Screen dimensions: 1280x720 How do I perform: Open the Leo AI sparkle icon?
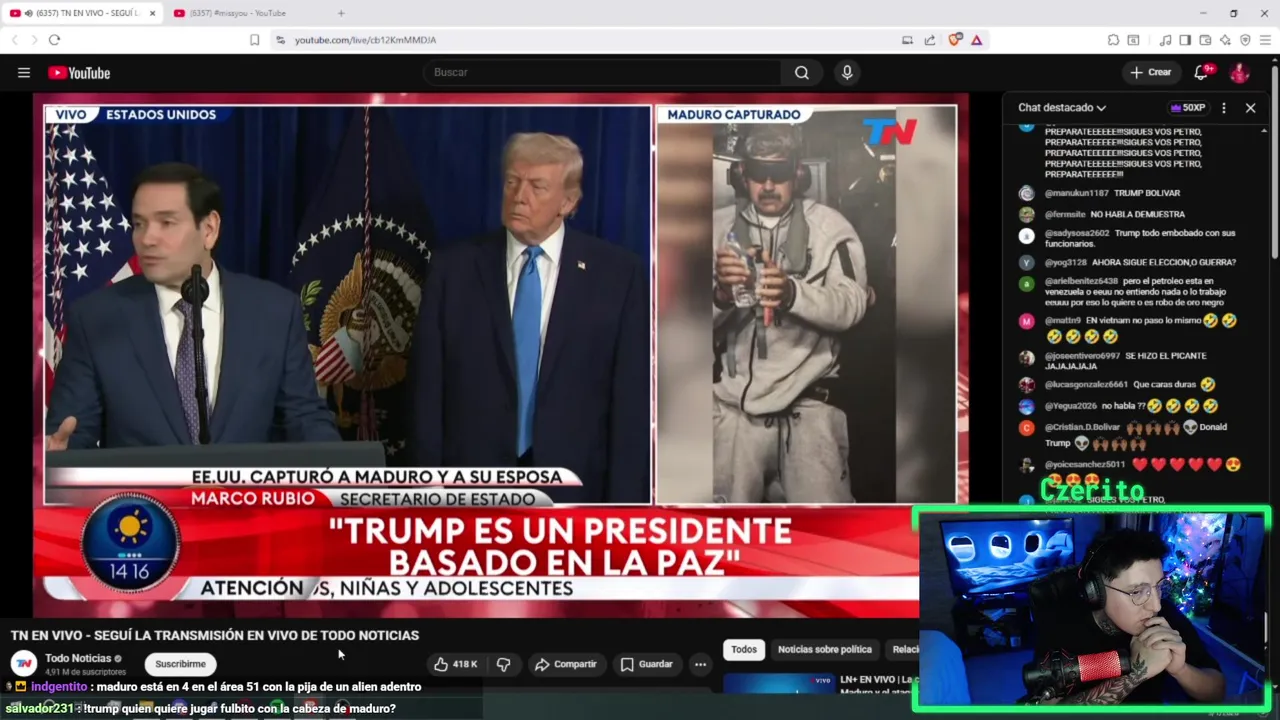coord(1225,40)
